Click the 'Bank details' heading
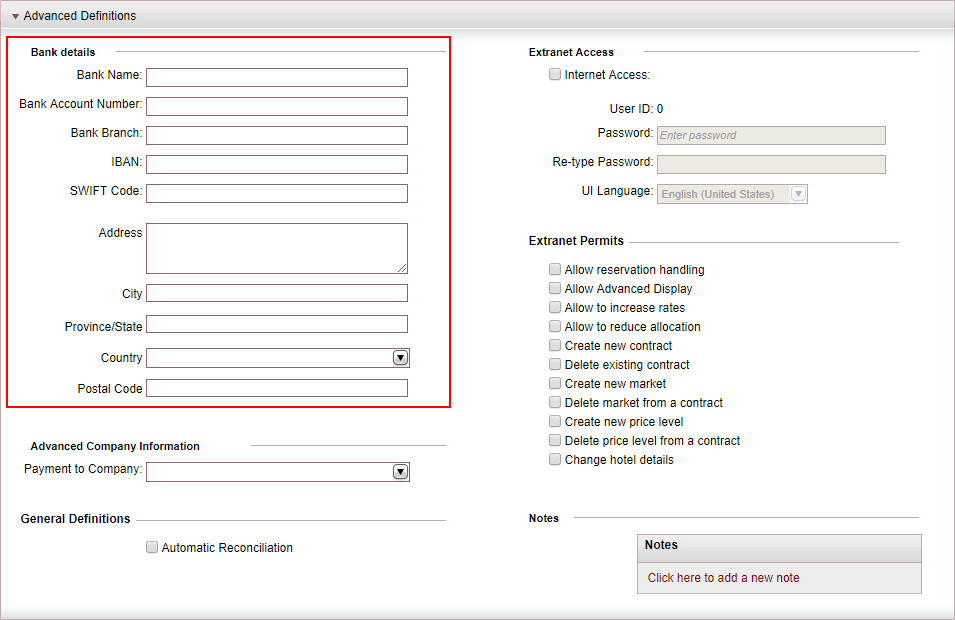 point(63,52)
